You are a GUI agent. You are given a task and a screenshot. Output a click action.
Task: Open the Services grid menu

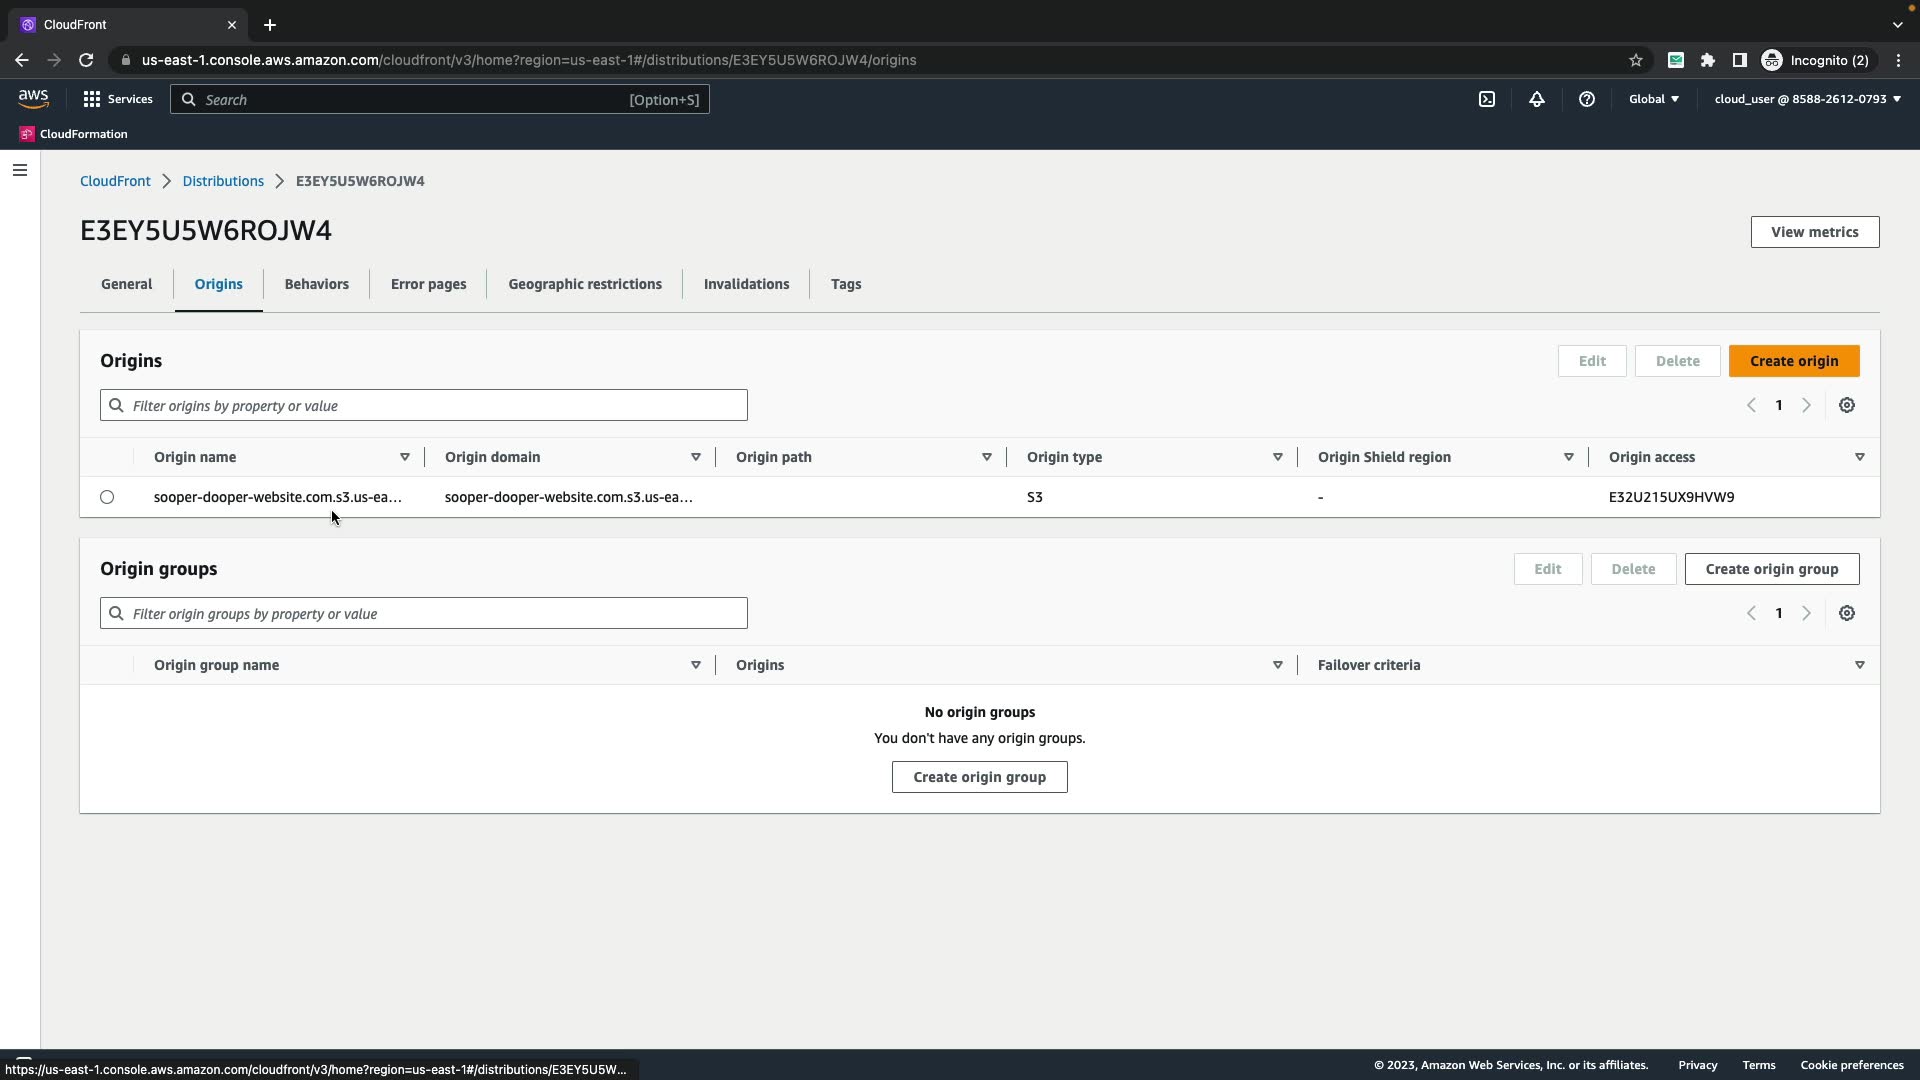coord(118,99)
